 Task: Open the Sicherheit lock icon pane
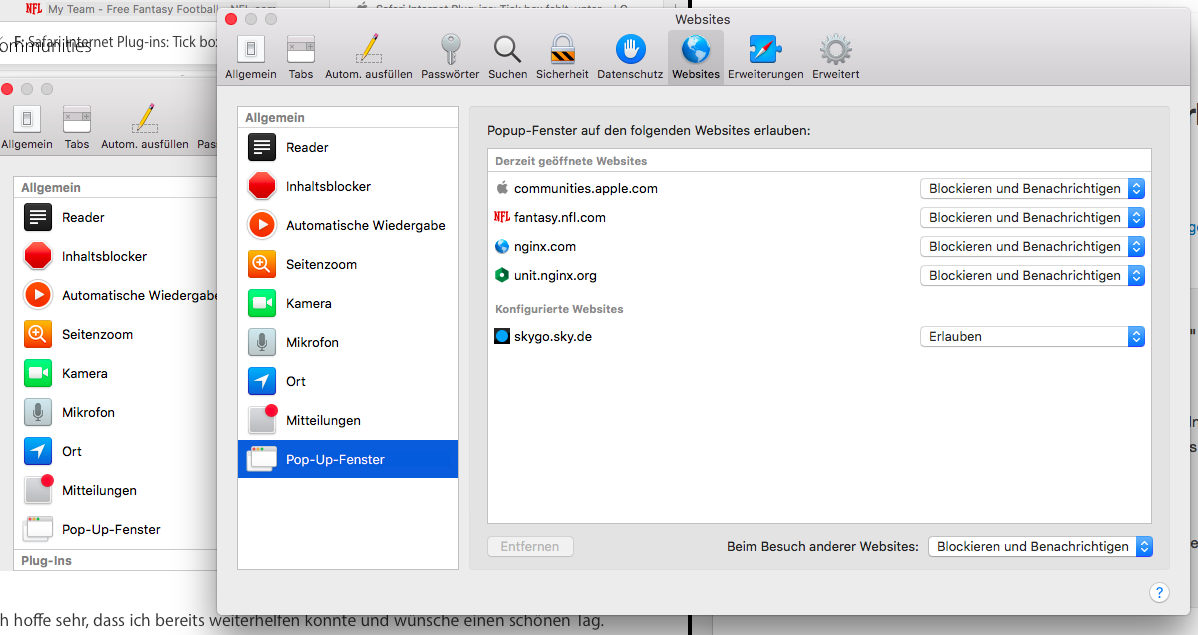pyautogui.click(x=562, y=56)
